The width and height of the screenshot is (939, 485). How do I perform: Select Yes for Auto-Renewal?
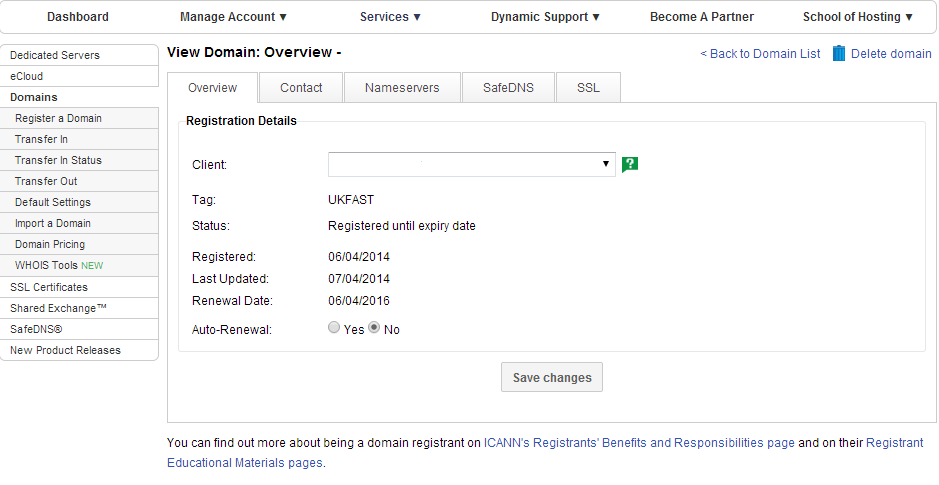tap(334, 328)
